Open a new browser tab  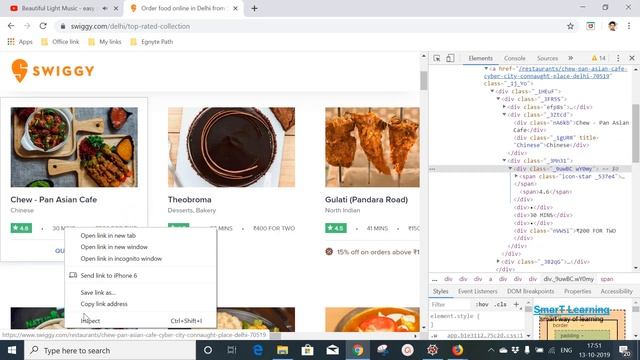(254, 8)
